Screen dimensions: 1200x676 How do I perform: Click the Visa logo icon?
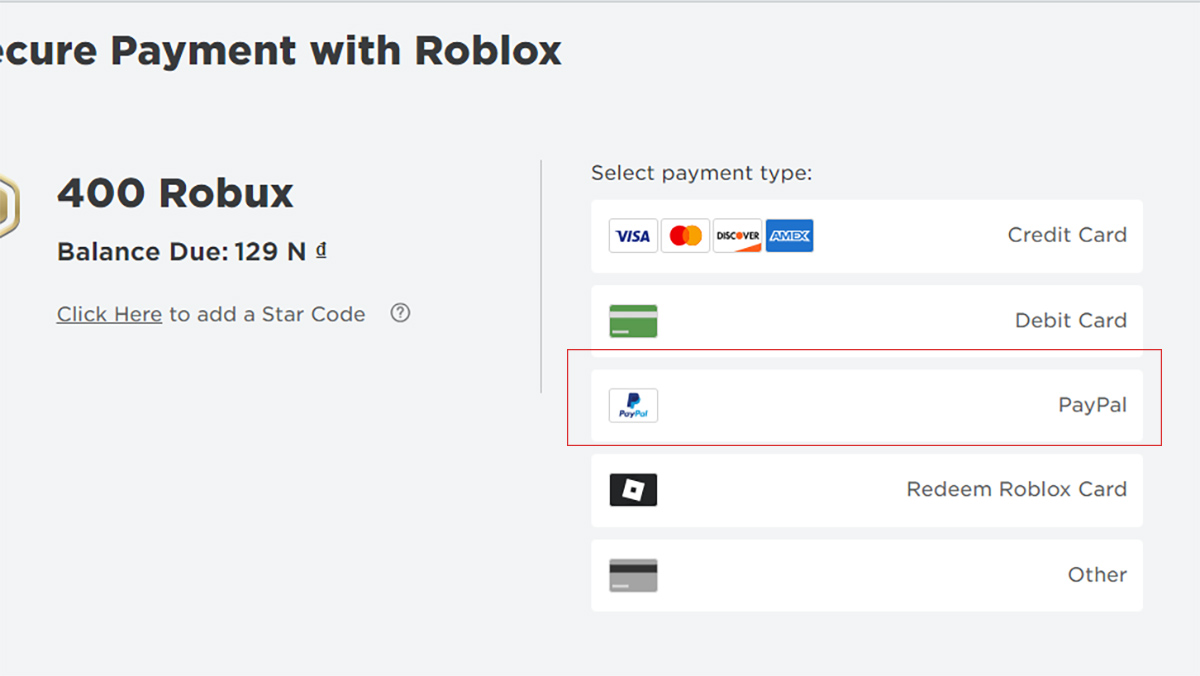(633, 235)
